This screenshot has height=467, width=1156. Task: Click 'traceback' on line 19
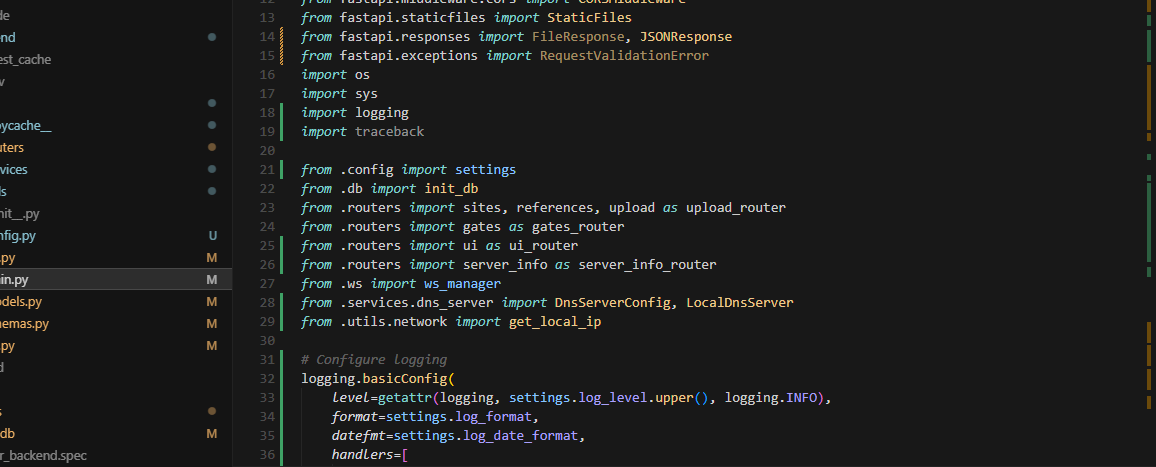389,131
